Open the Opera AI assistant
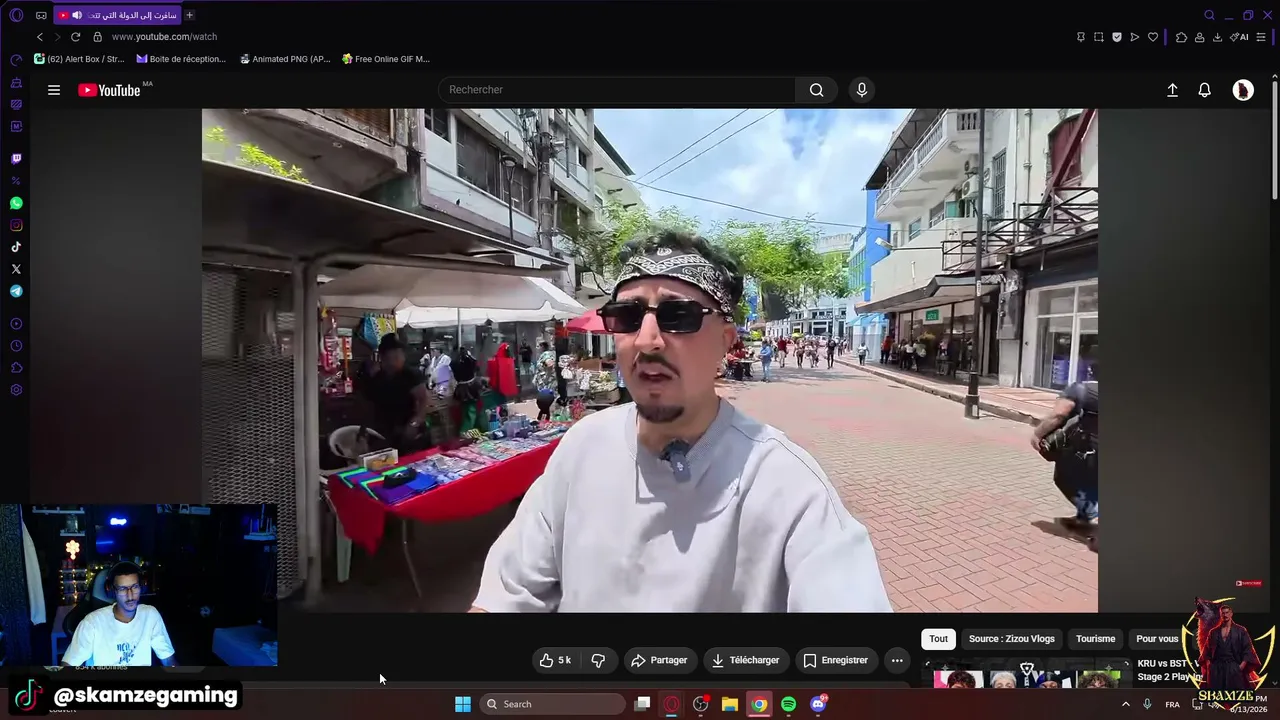This screenshot has height=720, width=1280. pyautogui.click(x=1240, y=37)
